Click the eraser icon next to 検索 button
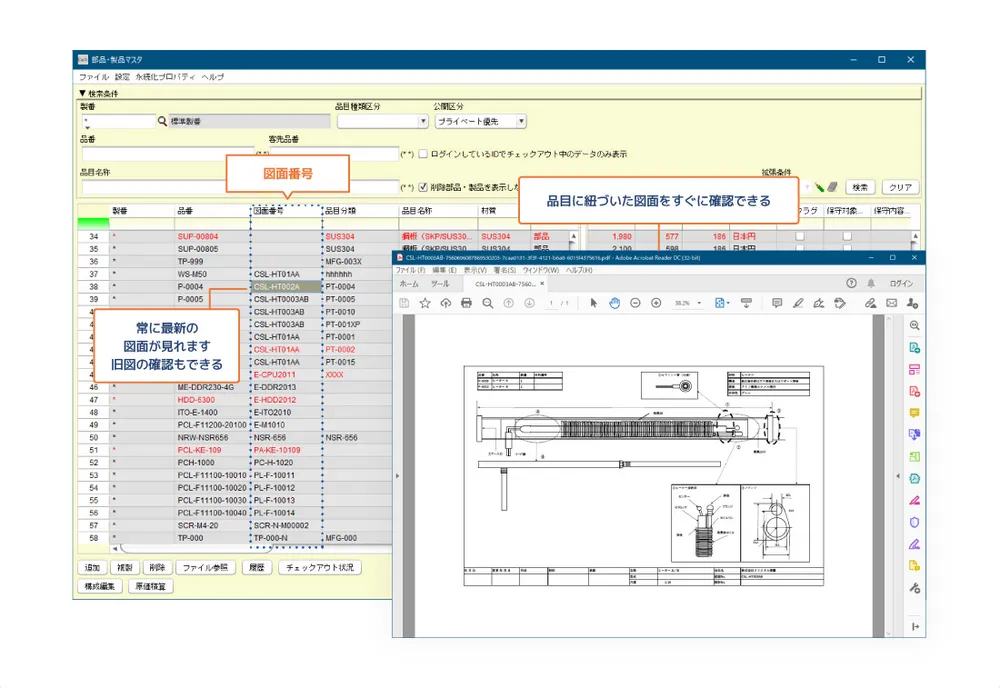This screenshot has width=1000, height=688. click(832, 187)
